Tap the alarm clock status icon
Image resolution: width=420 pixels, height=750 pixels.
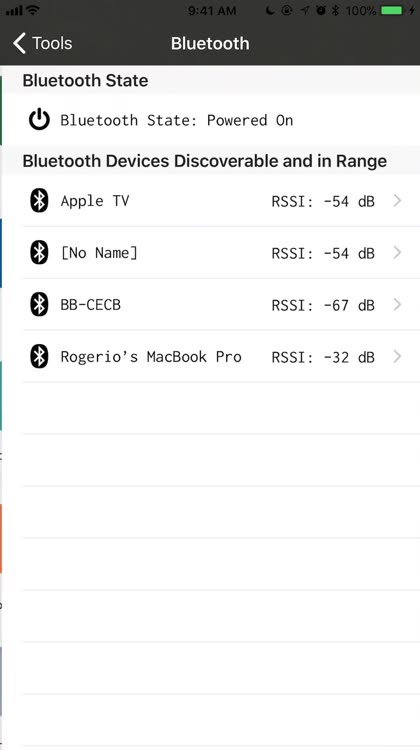[x=321, y=10]
